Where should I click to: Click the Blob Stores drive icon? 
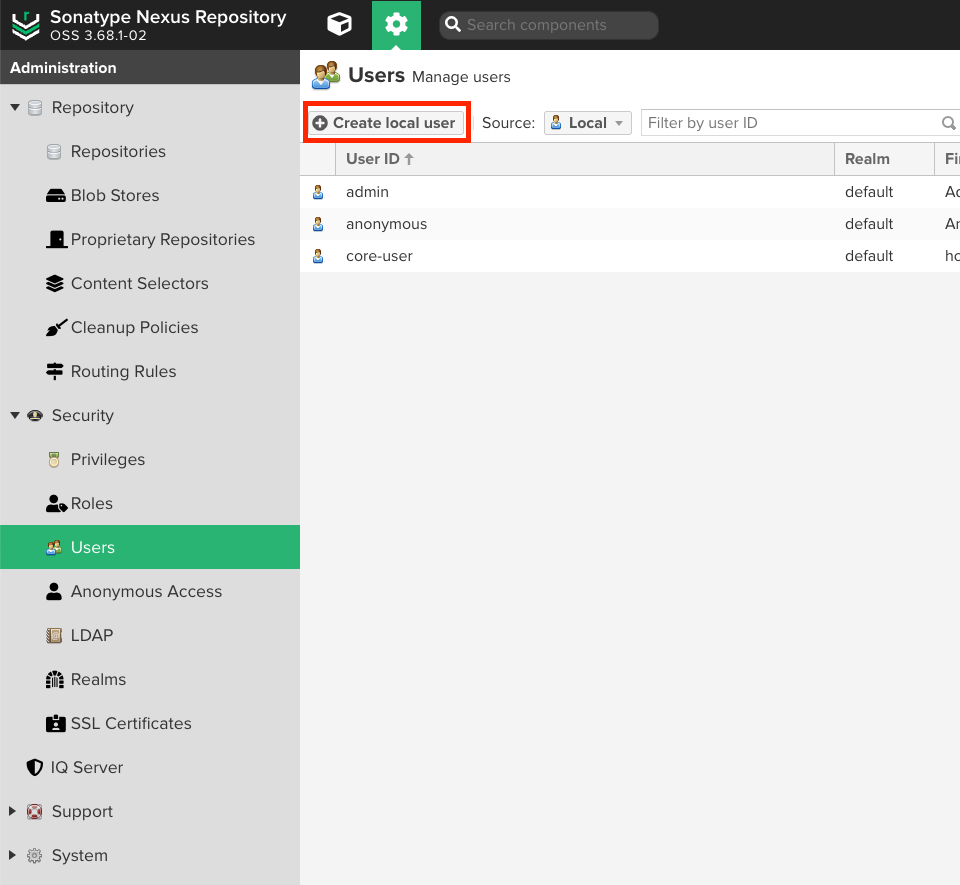tap(56, 196)
